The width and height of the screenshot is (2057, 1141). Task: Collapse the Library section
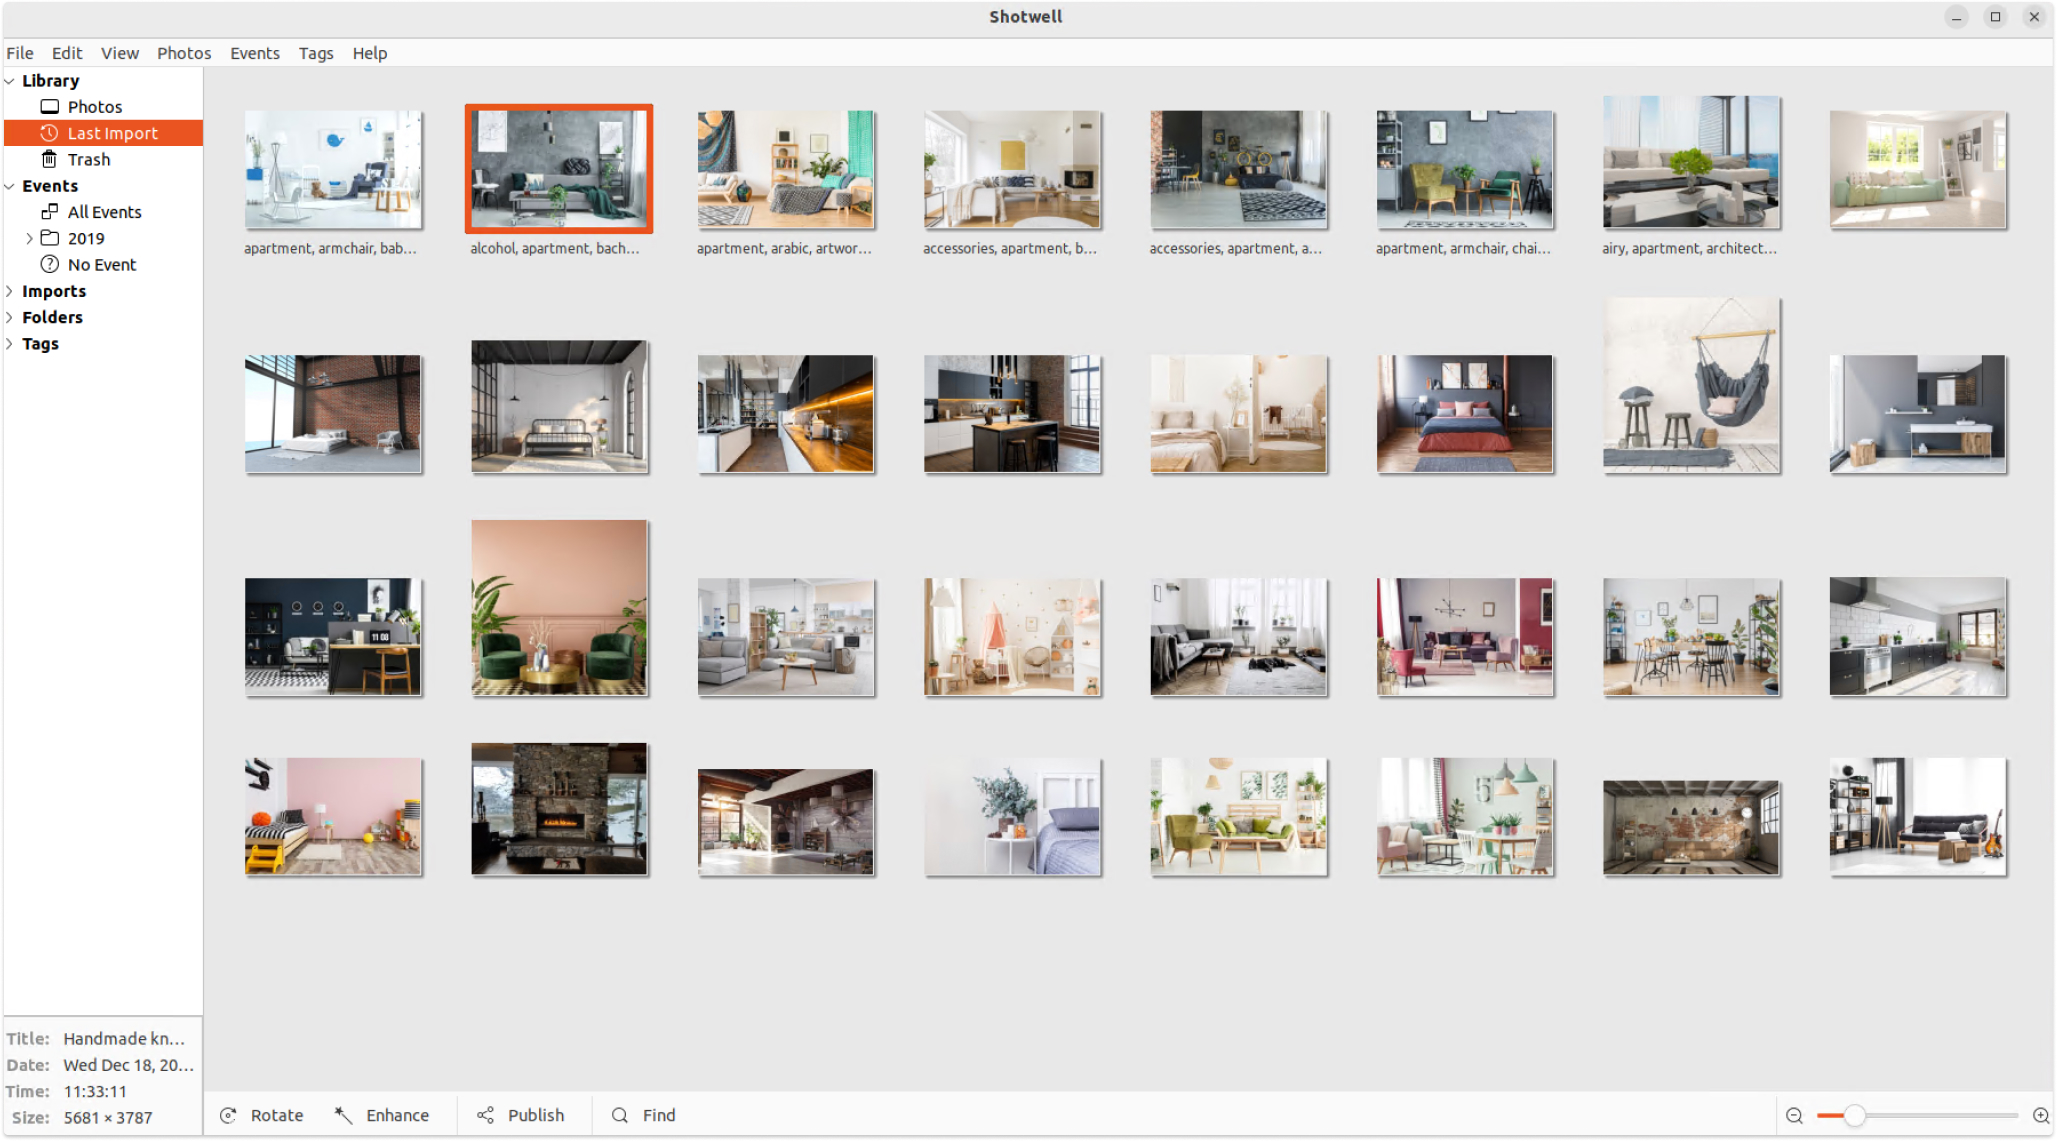(10, 81)
